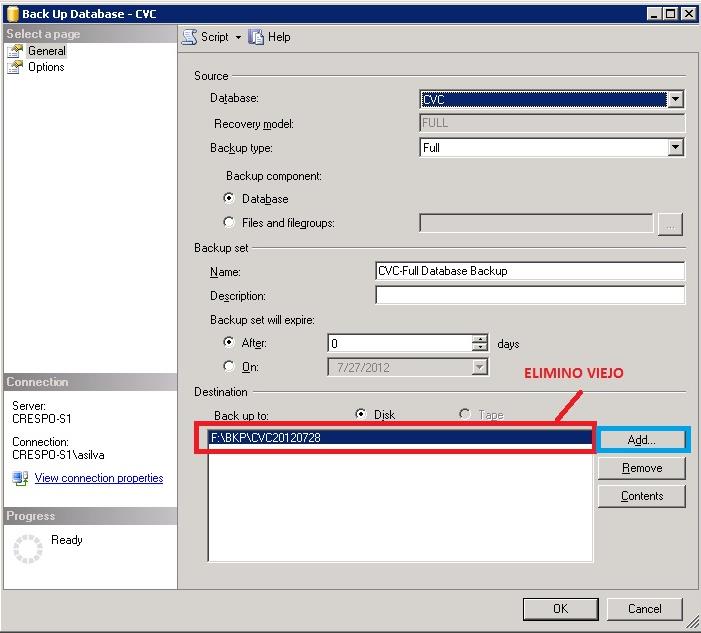Increase the expire days spinner

coord(480,339)
